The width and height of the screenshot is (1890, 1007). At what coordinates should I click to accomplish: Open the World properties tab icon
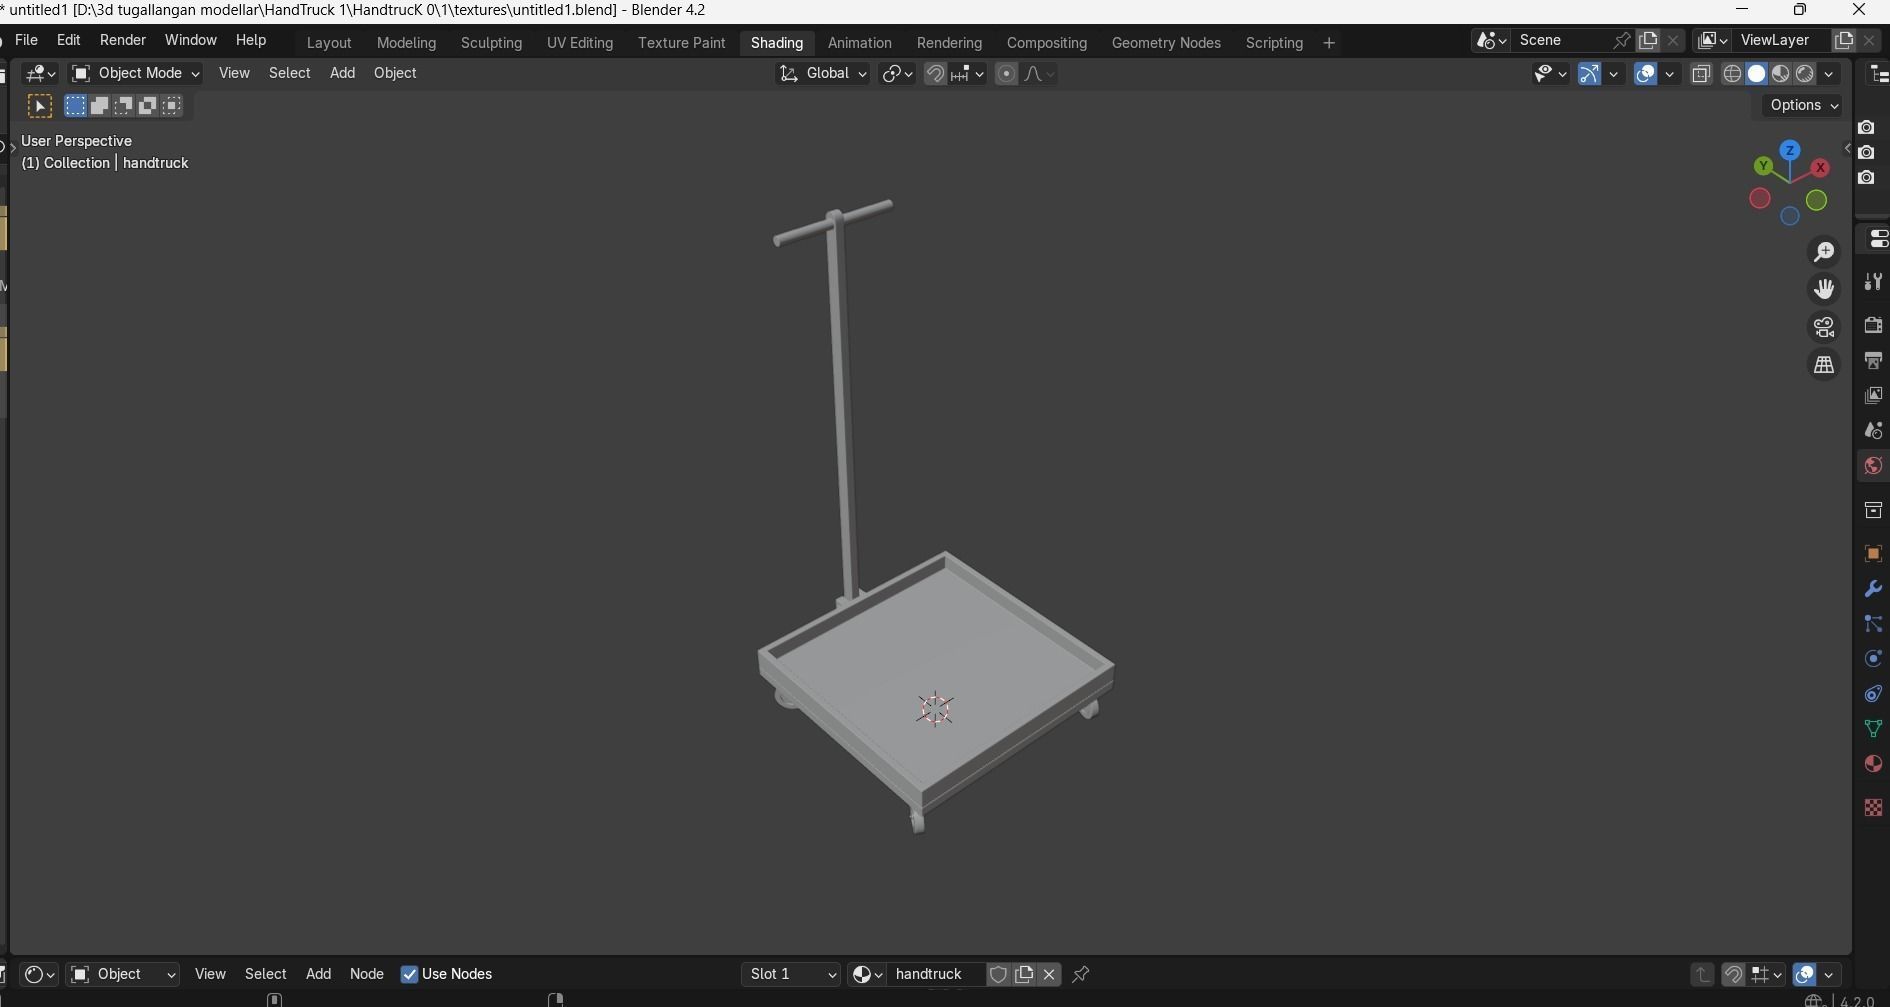coord(1873,465)
